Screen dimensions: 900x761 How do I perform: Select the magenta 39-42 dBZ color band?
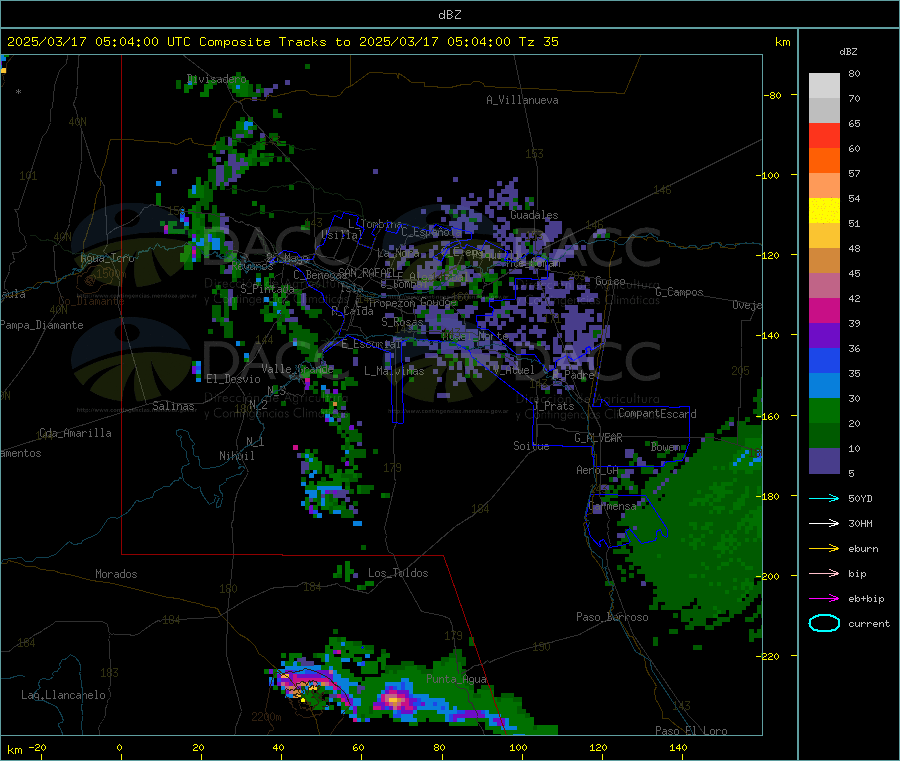[x=824, y=310]
